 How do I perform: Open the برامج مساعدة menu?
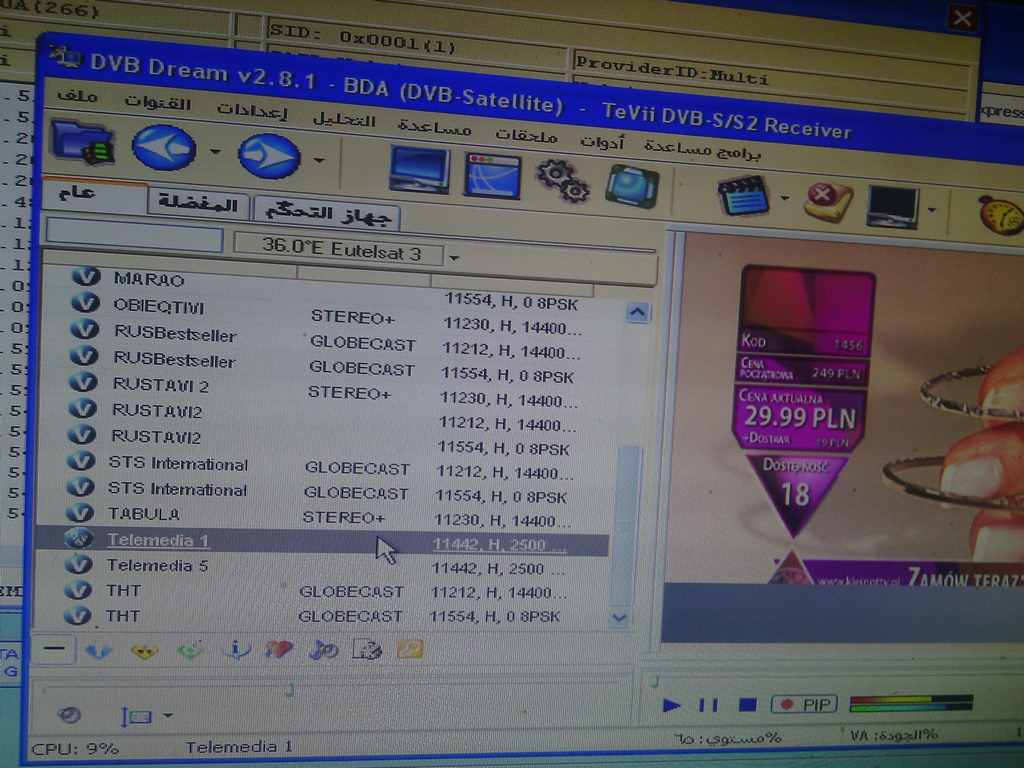coord(702,149)
